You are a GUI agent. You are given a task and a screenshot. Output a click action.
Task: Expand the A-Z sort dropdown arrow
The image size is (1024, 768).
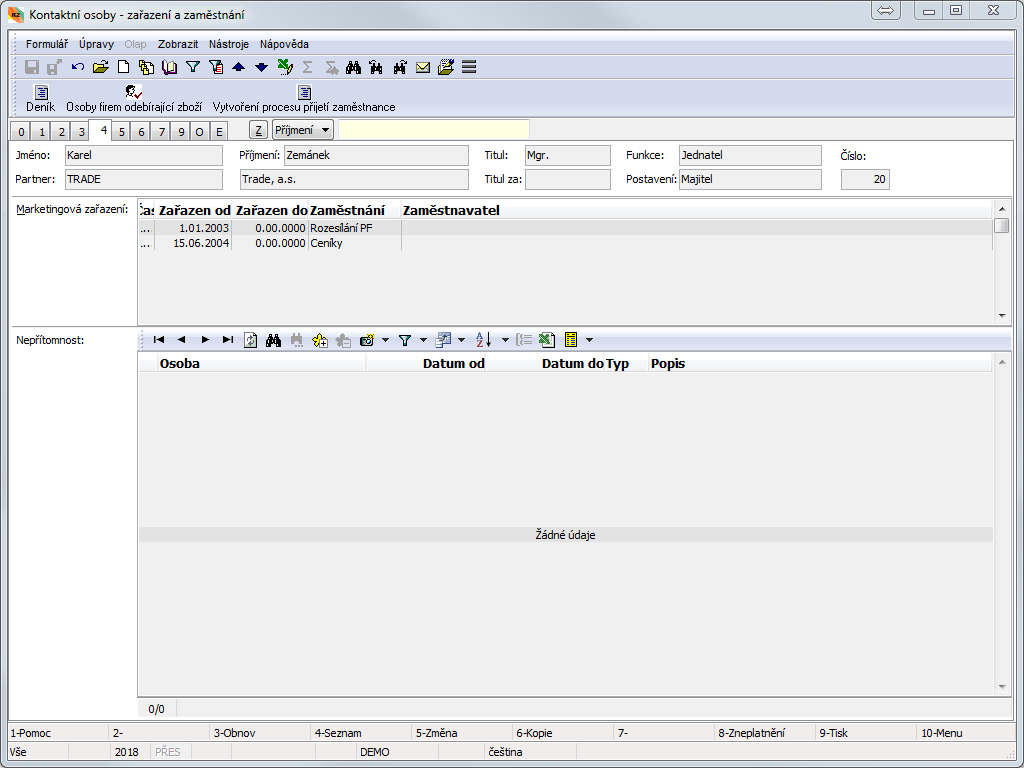(505, 340)
